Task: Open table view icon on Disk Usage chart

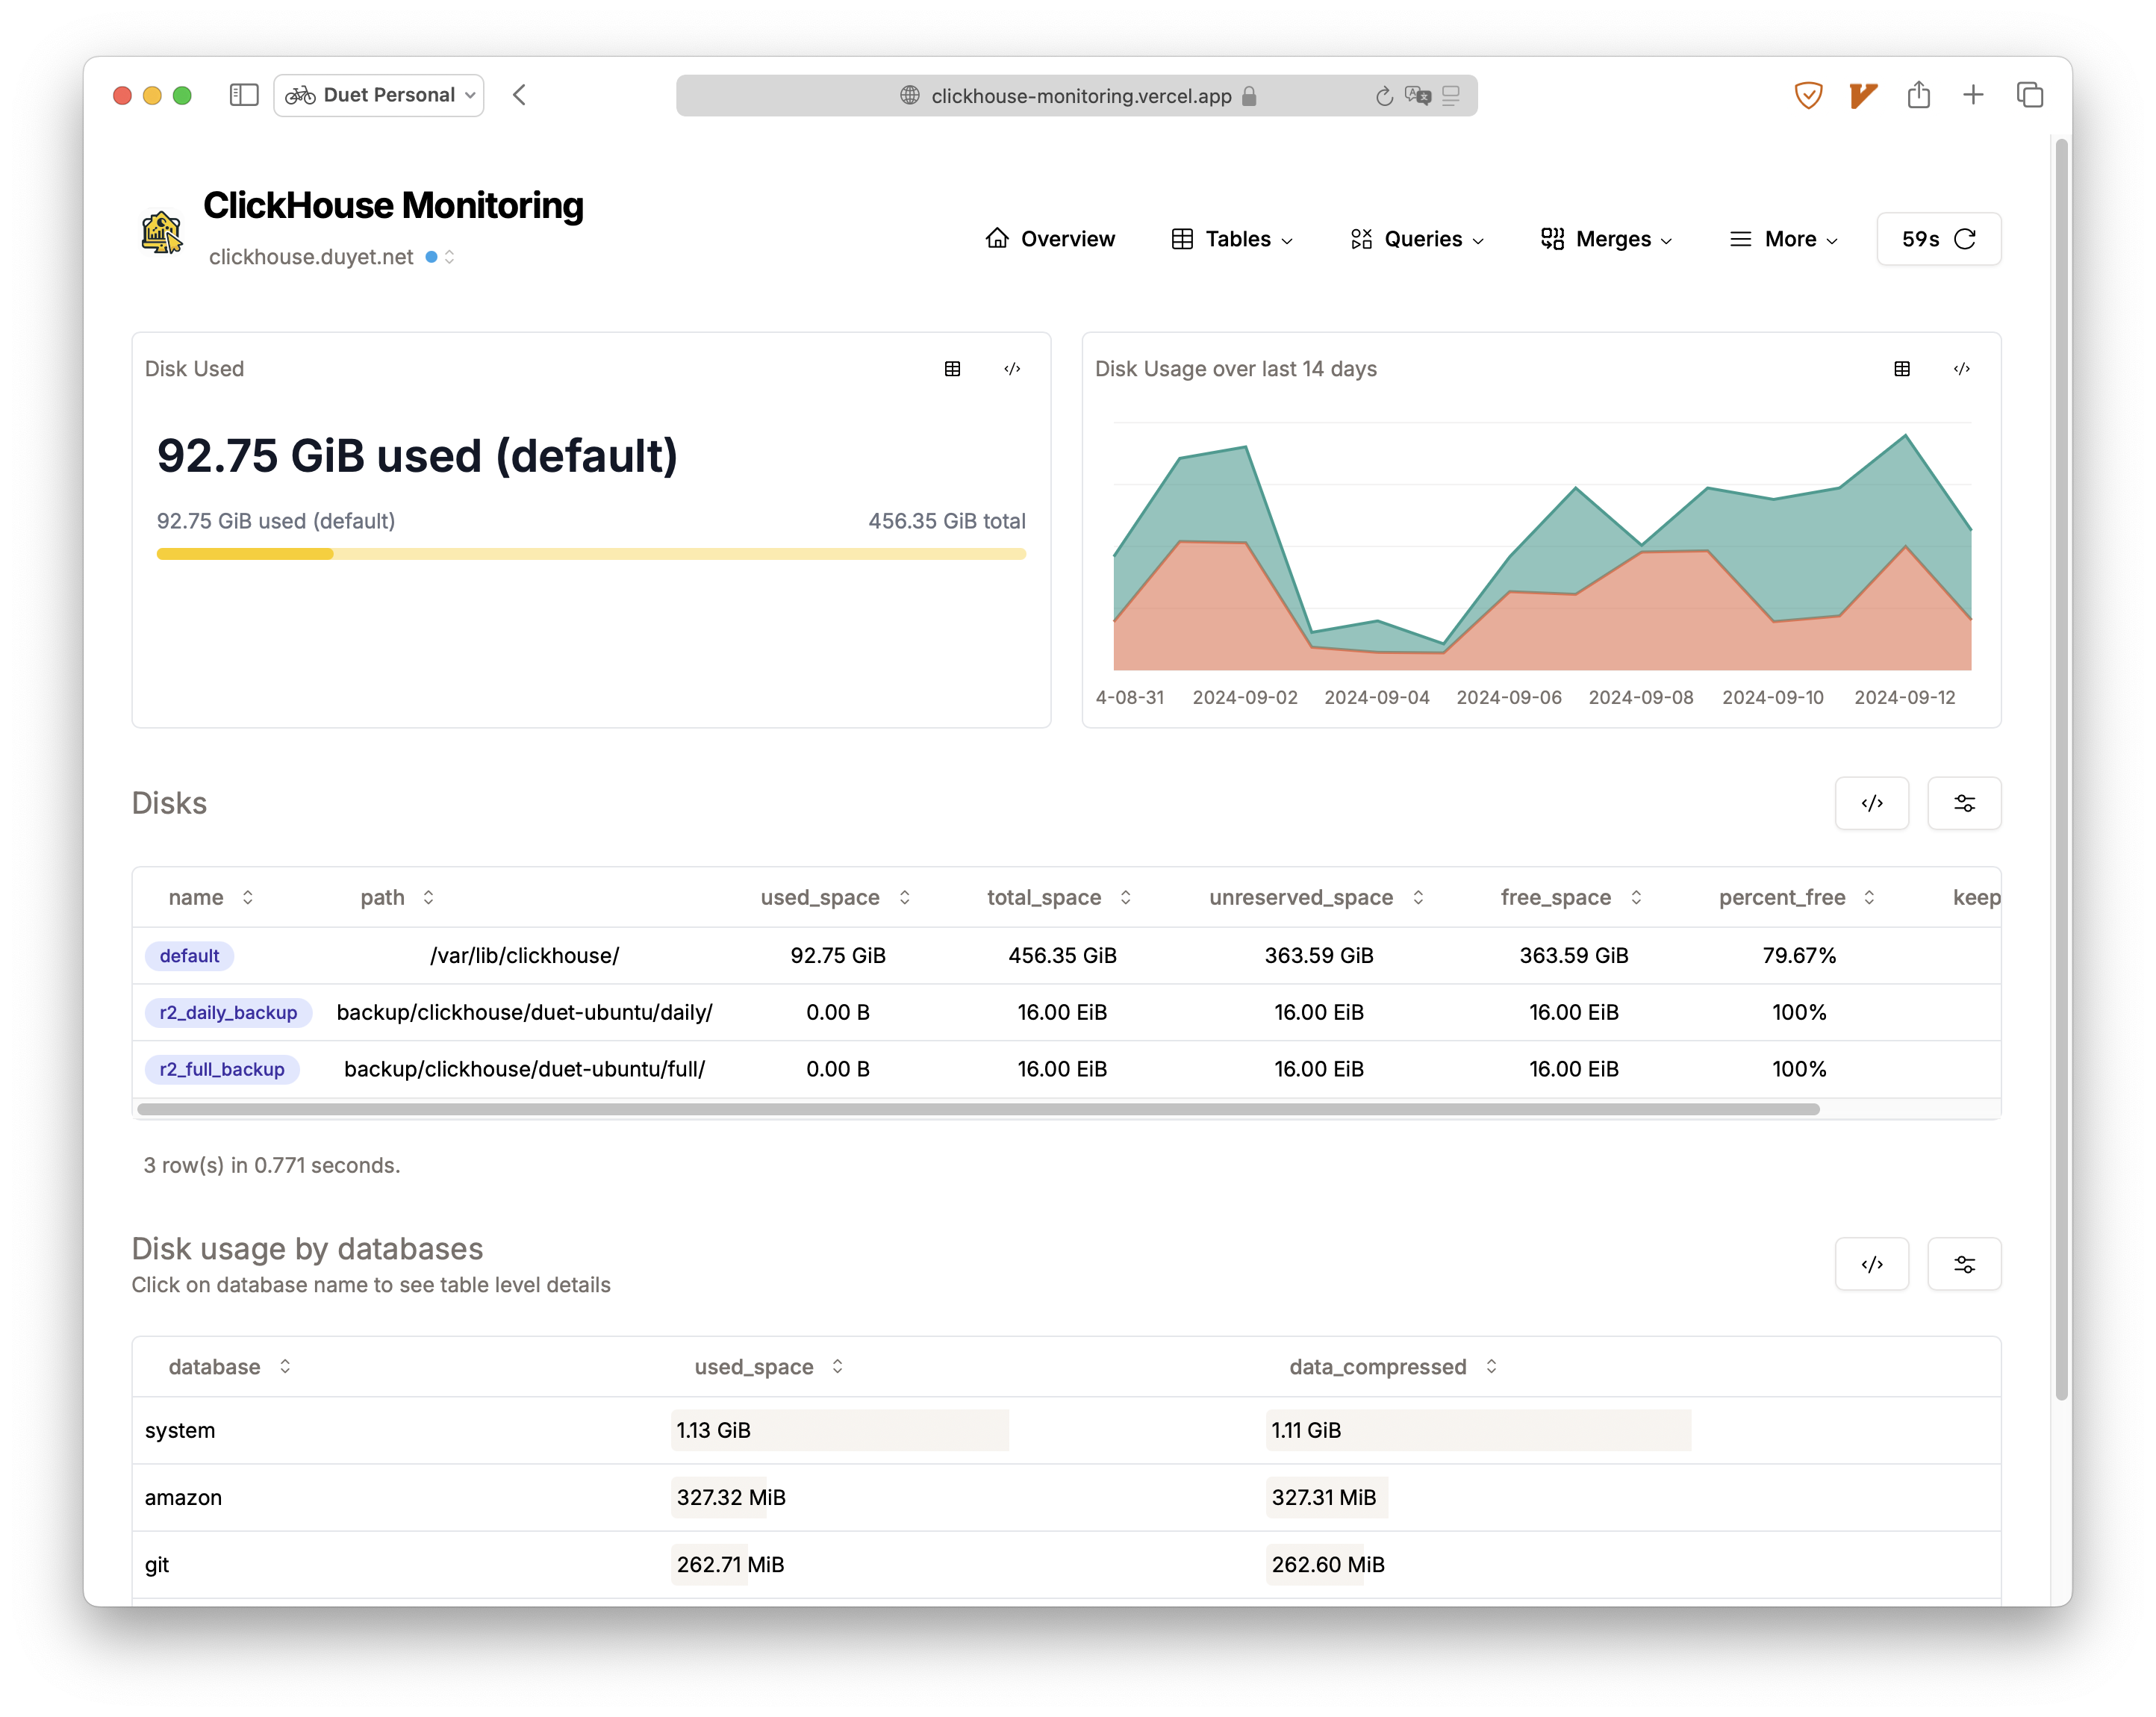Action: pos(1901,369)
